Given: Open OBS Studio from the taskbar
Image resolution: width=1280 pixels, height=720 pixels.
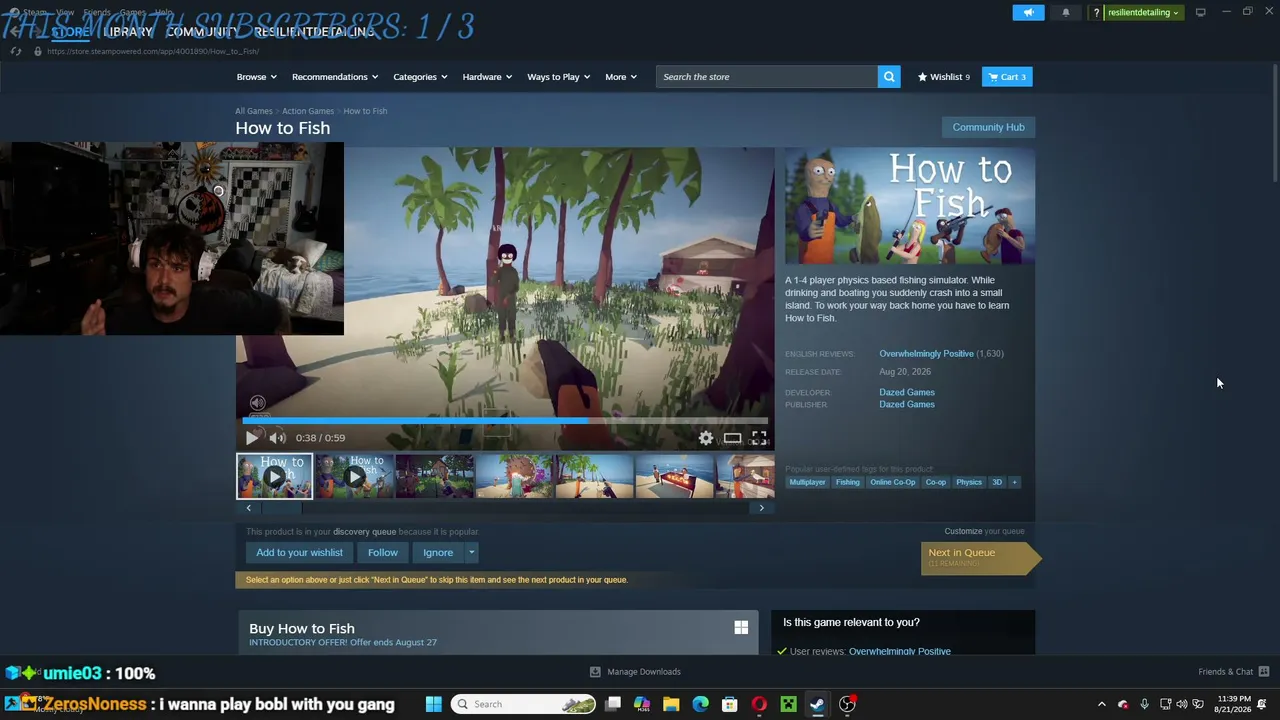Looking at the screenshot, I should (x=847, y=704).
